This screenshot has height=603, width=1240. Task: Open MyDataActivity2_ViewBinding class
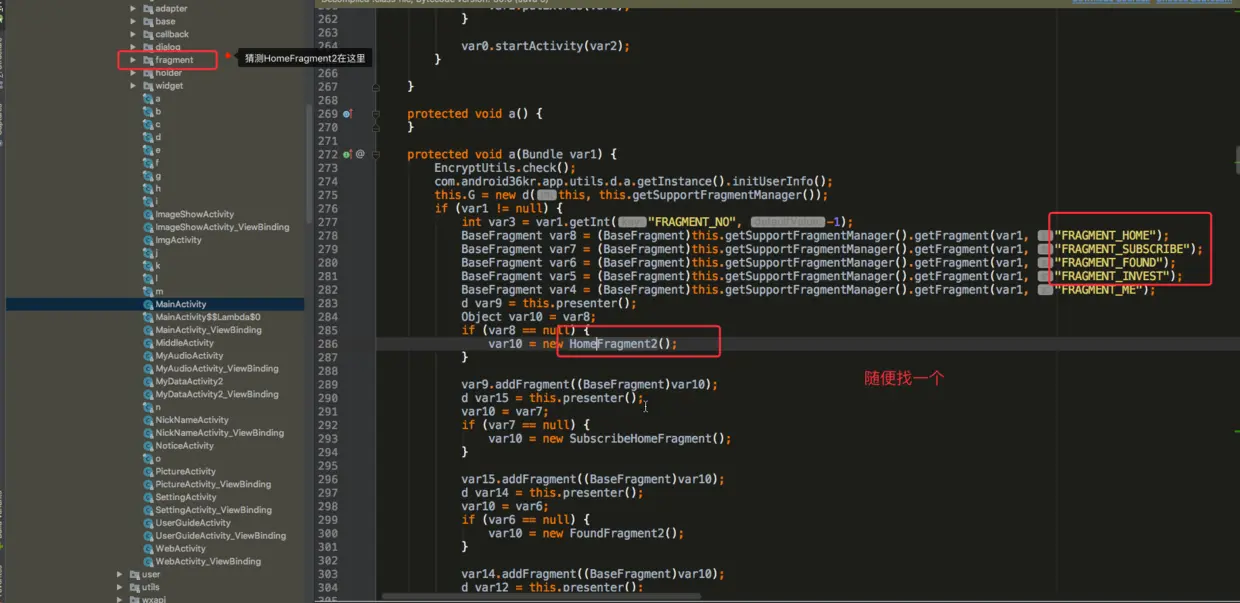[217, 395]
